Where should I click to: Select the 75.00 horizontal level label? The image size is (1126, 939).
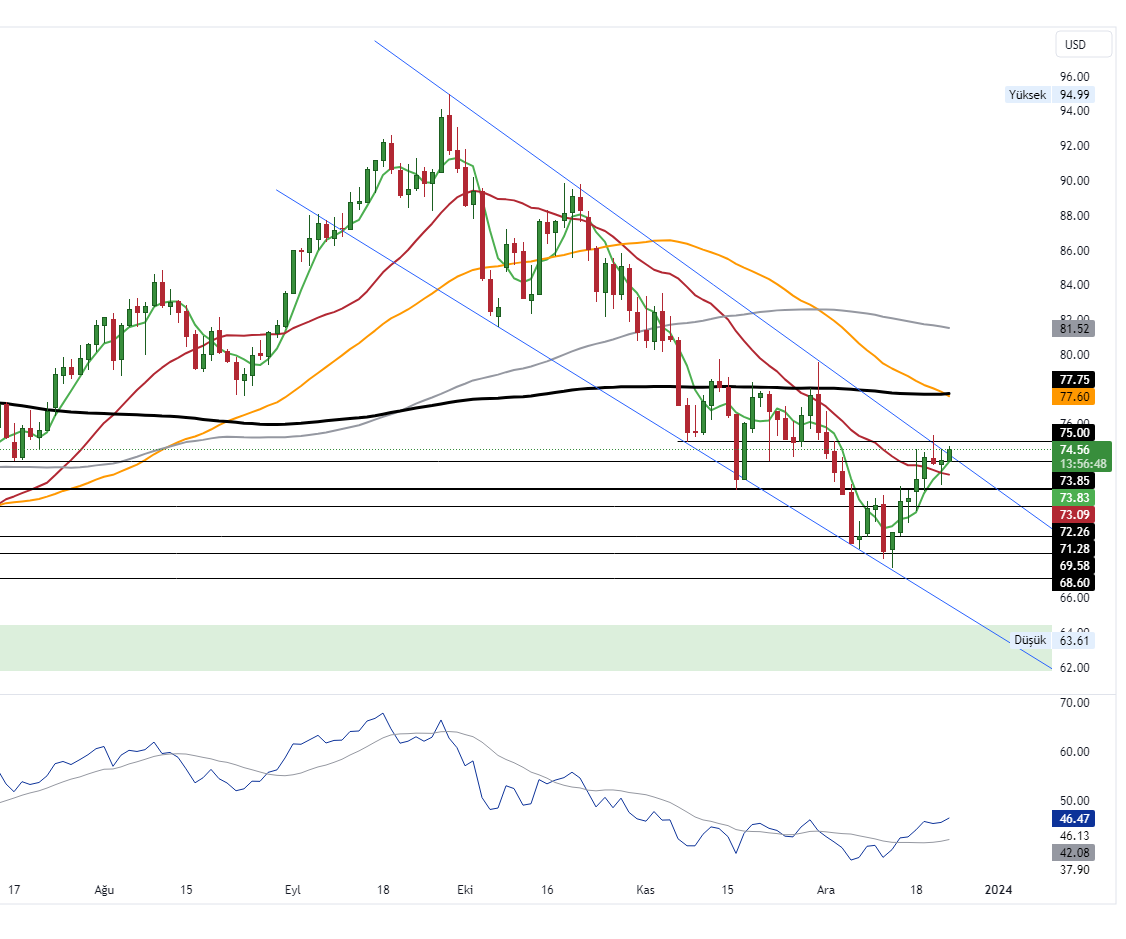coord(1074,432)
